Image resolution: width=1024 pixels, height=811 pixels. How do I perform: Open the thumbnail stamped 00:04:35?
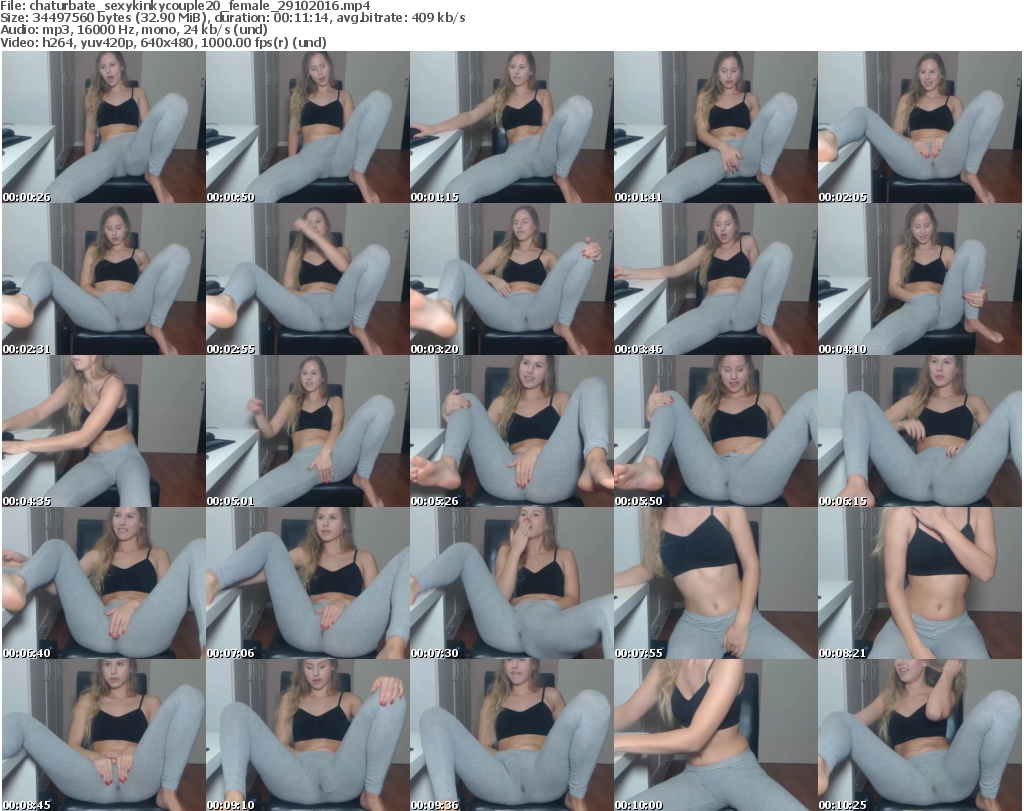pos(104,431)
